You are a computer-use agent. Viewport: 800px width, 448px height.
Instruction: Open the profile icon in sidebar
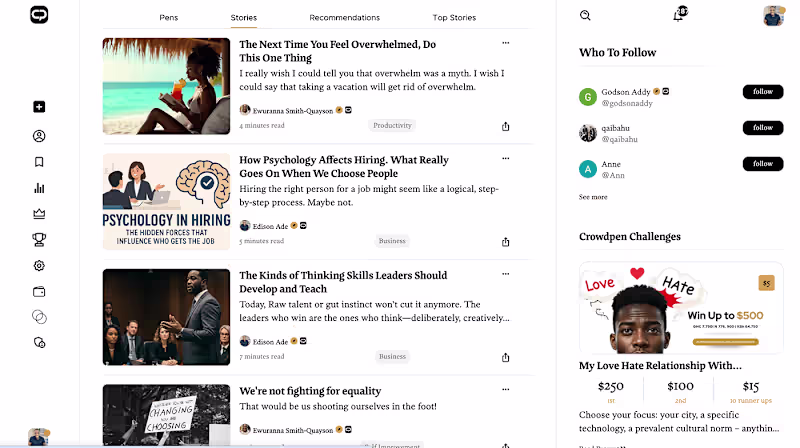point(39,136)
